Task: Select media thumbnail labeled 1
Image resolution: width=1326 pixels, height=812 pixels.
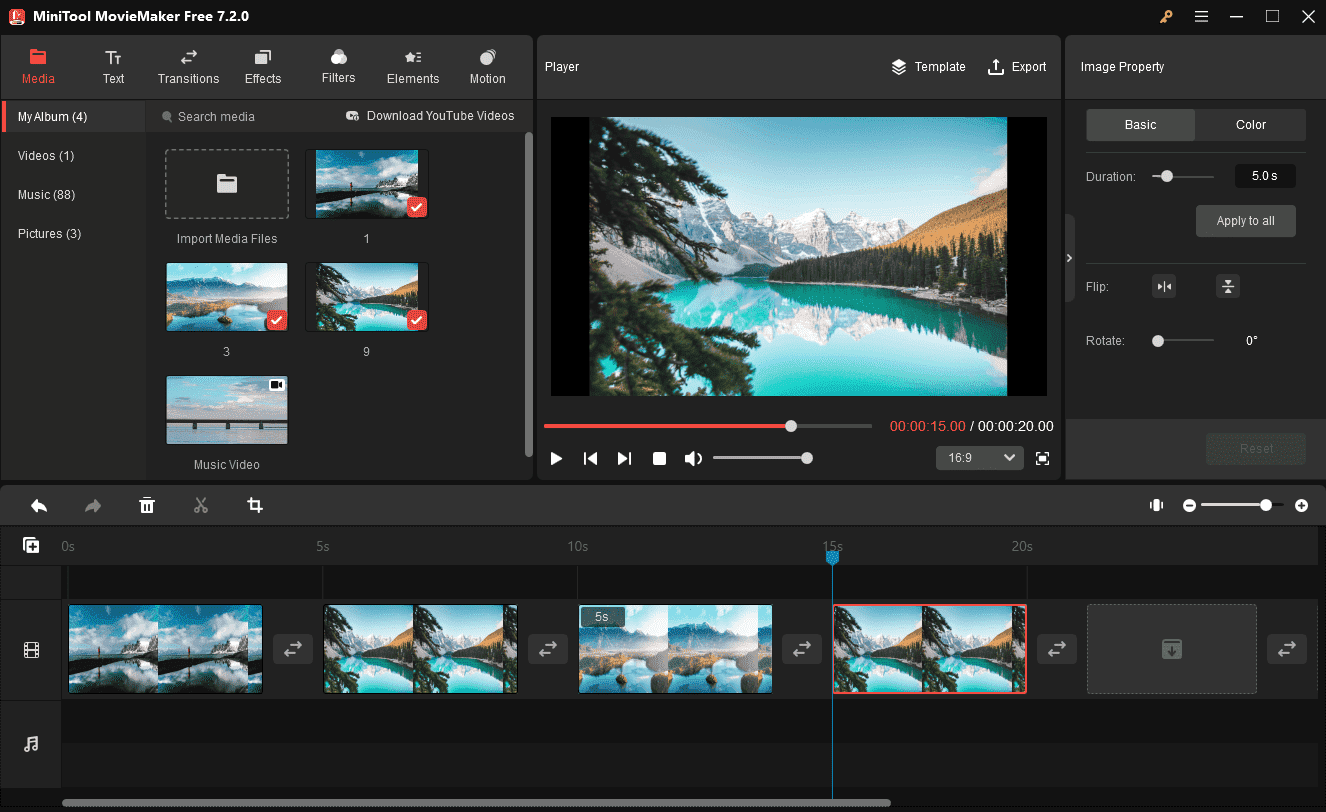Action: (x=367, y=184)
